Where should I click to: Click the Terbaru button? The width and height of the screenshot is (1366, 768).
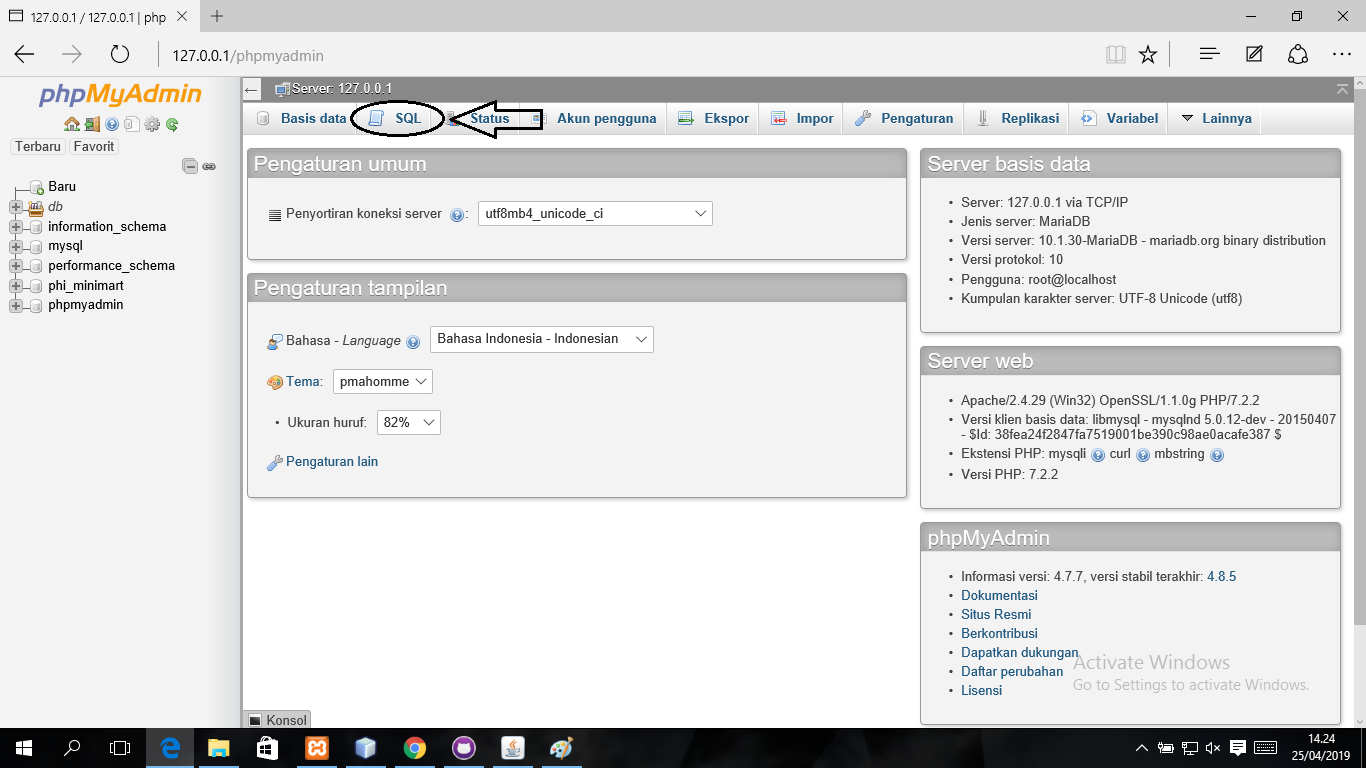pos(38,146)
